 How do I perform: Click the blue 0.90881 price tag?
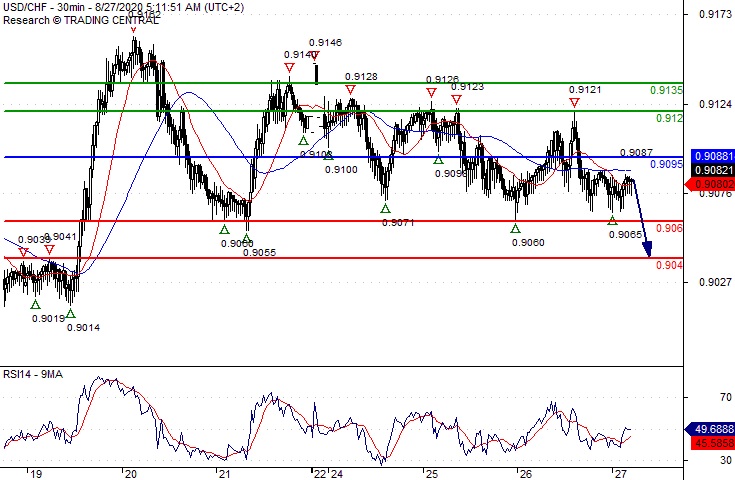713,156
